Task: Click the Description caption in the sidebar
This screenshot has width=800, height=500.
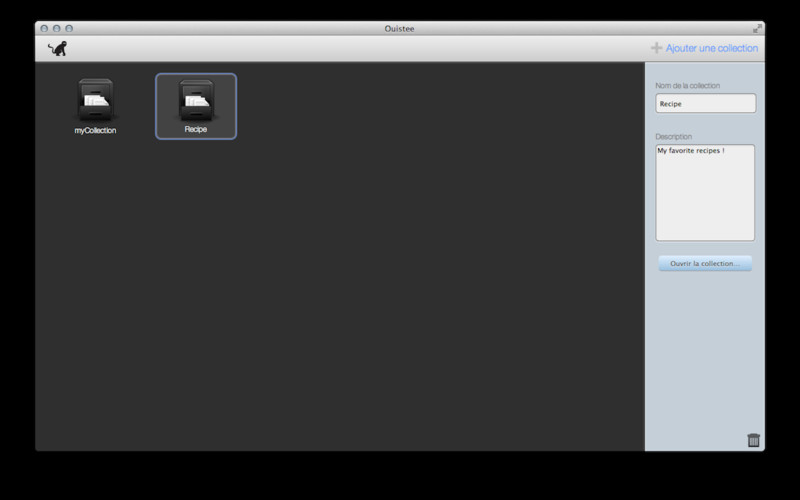Action: [x=673, y=136]
